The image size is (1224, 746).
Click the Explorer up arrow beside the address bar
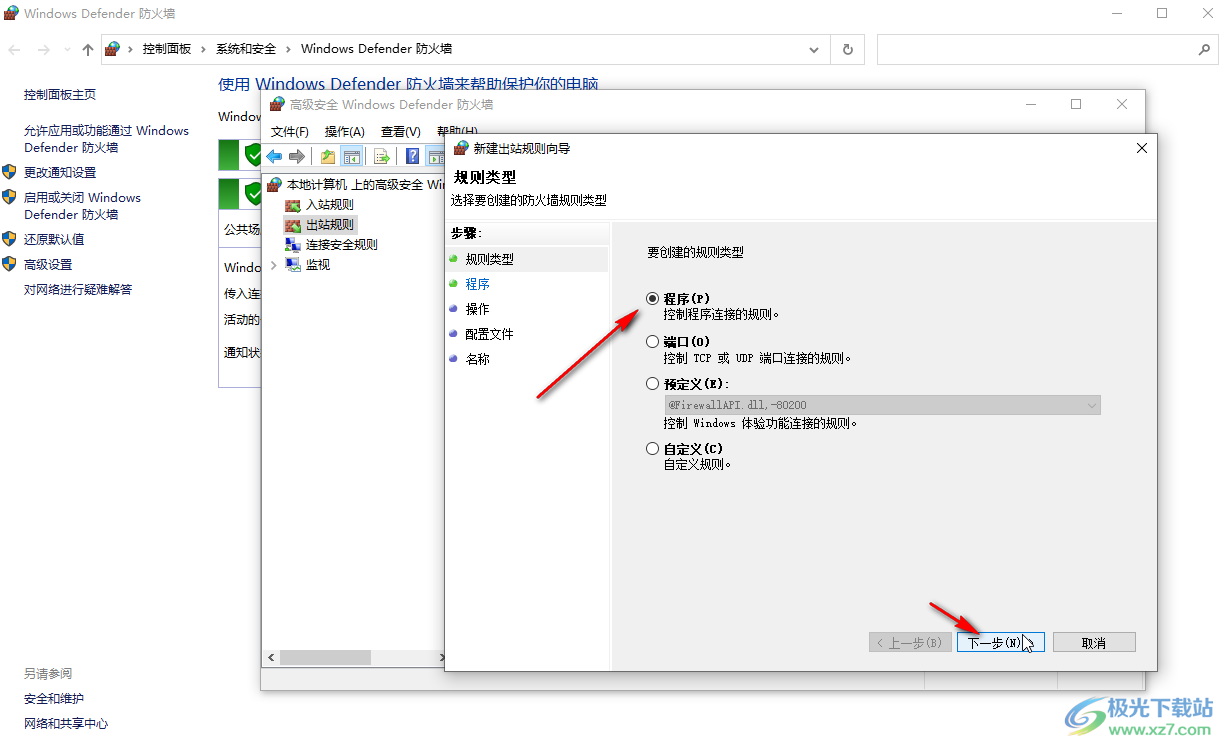click(88, 49)
